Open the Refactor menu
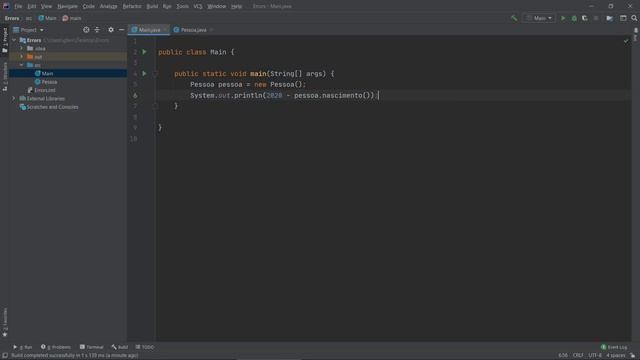The image size is (640, 360). [x=132, y=6]
